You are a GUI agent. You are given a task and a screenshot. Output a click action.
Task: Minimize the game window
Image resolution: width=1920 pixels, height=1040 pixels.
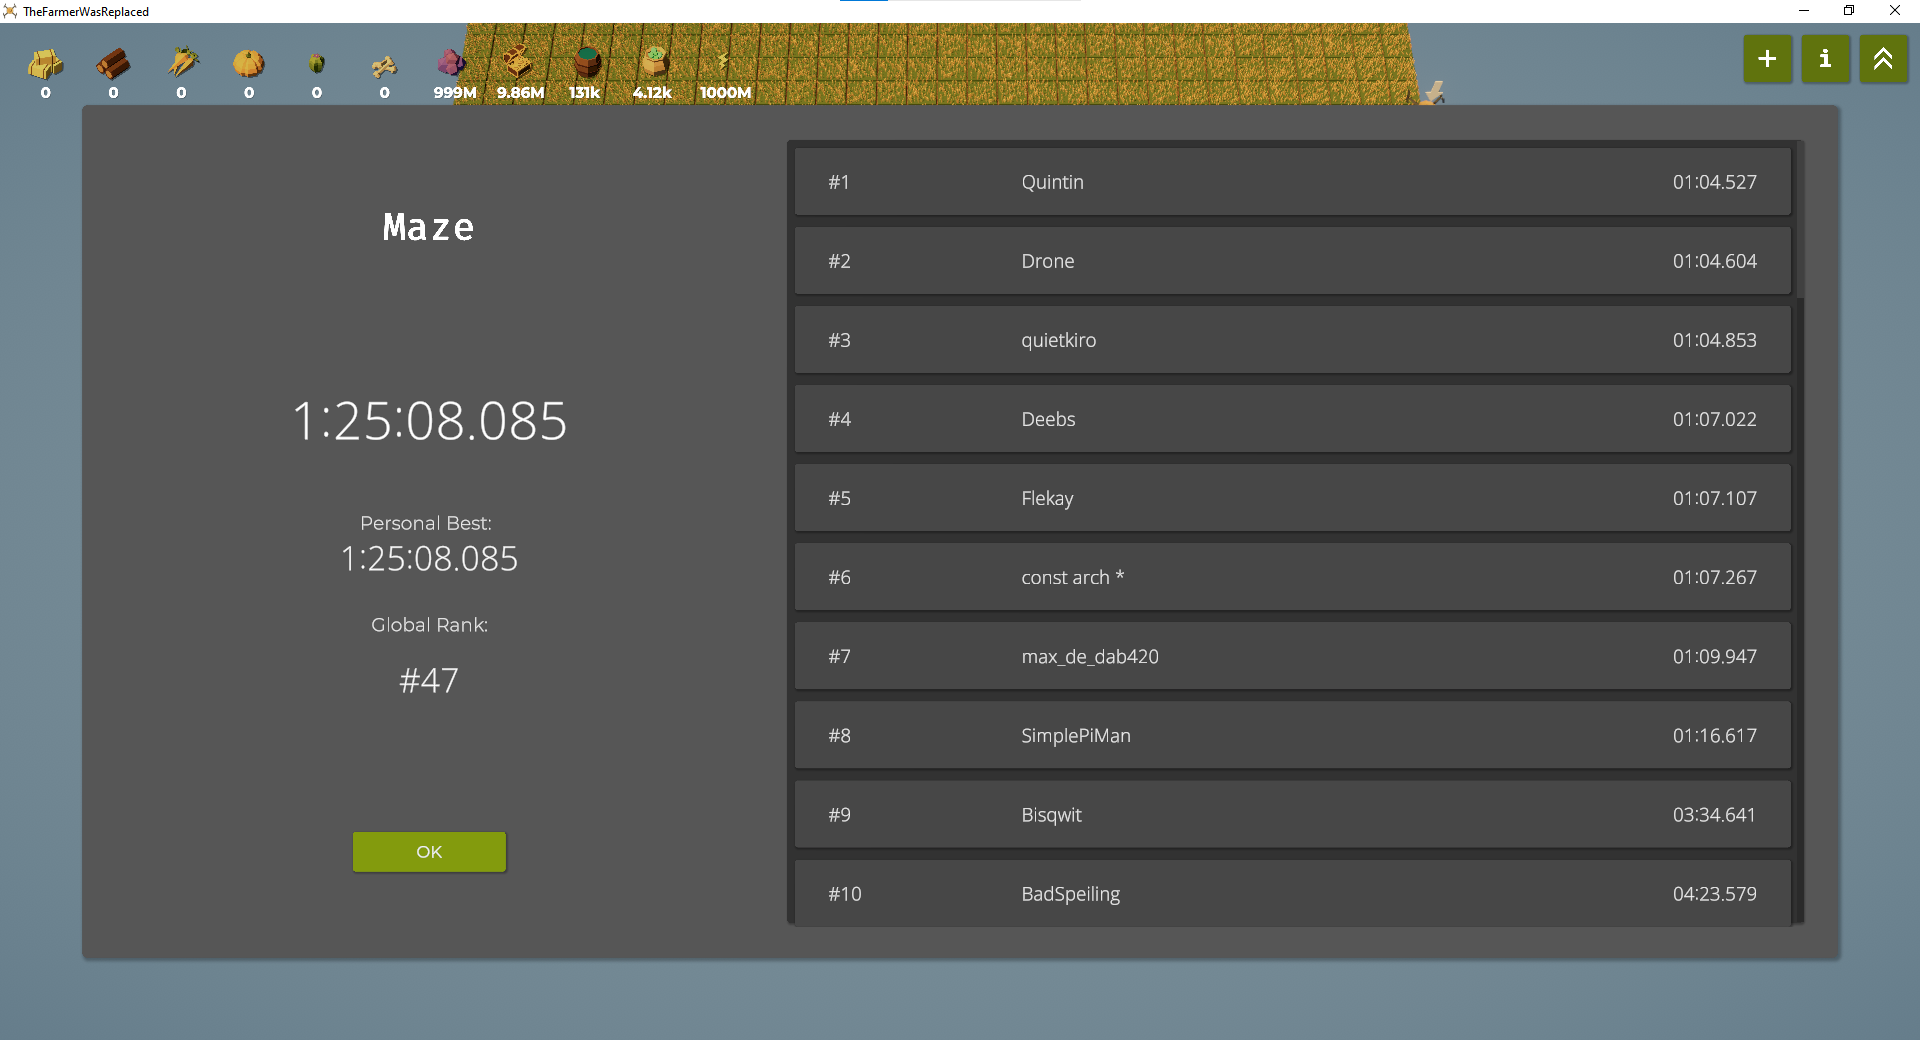(1804, 11)
